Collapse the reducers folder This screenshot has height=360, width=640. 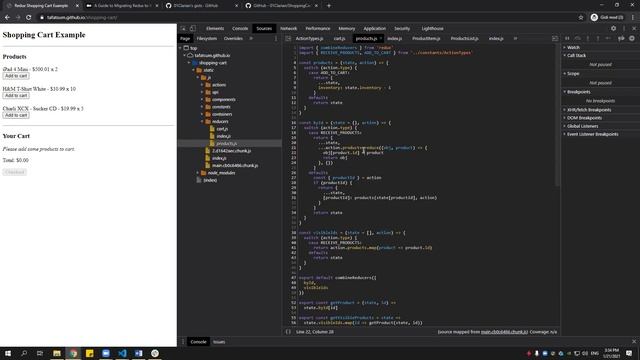coord(202,122)
